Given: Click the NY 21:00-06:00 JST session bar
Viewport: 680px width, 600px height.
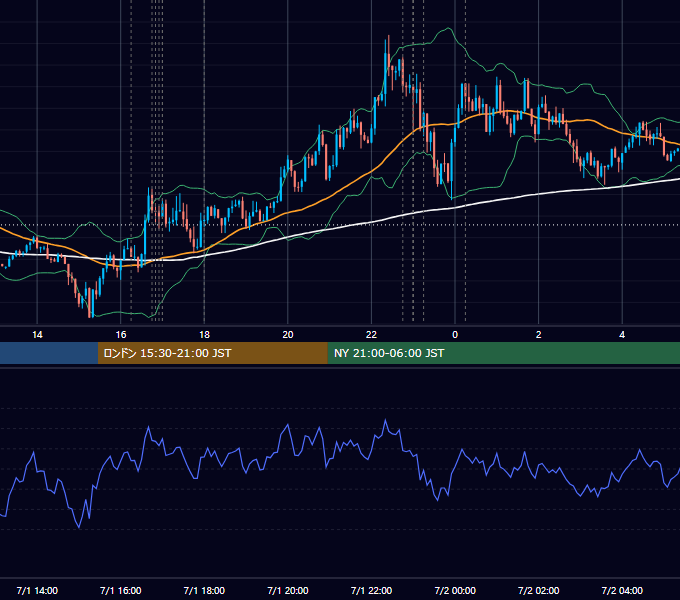Looking at the screenshot, I should click(503, 353).
